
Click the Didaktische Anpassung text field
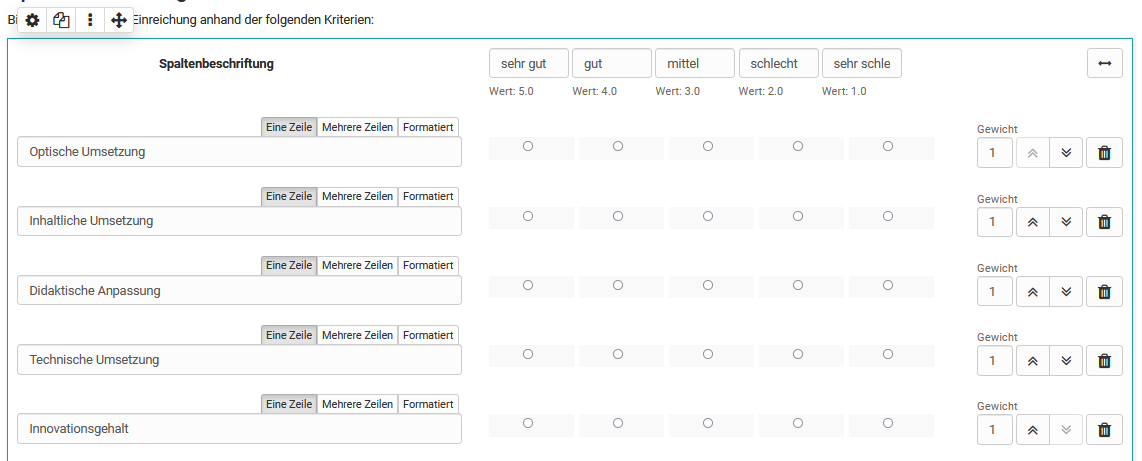(x=240, y=291)
